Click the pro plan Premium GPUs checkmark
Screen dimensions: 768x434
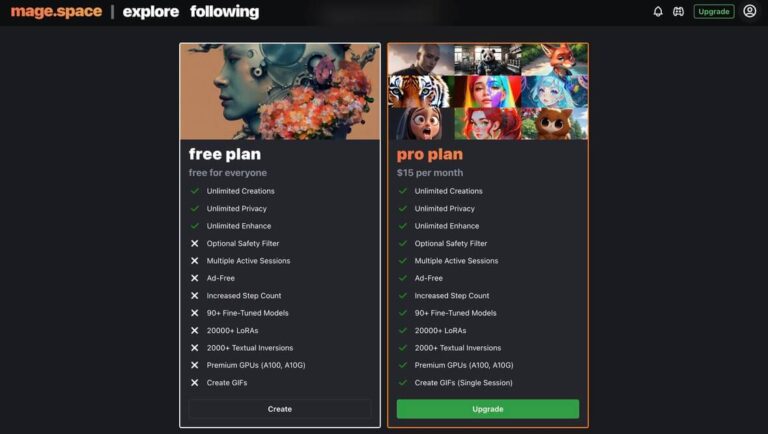403,365
